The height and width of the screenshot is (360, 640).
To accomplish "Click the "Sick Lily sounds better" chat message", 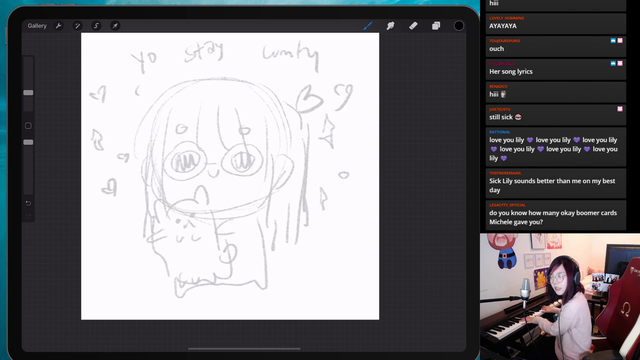I will pos(556,183).
